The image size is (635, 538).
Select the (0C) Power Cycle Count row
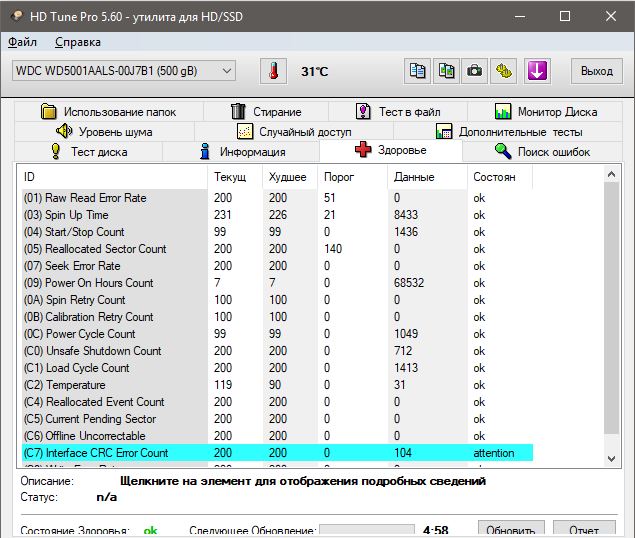(277, 334)
